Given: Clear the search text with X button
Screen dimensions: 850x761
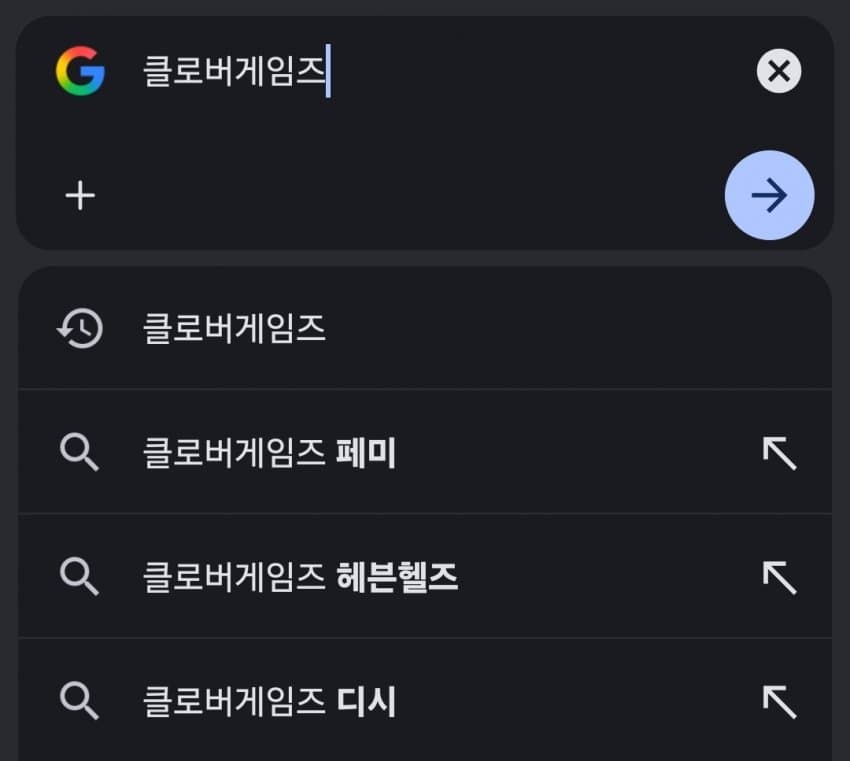Looking at the screenshot, I should coord(779,72).
